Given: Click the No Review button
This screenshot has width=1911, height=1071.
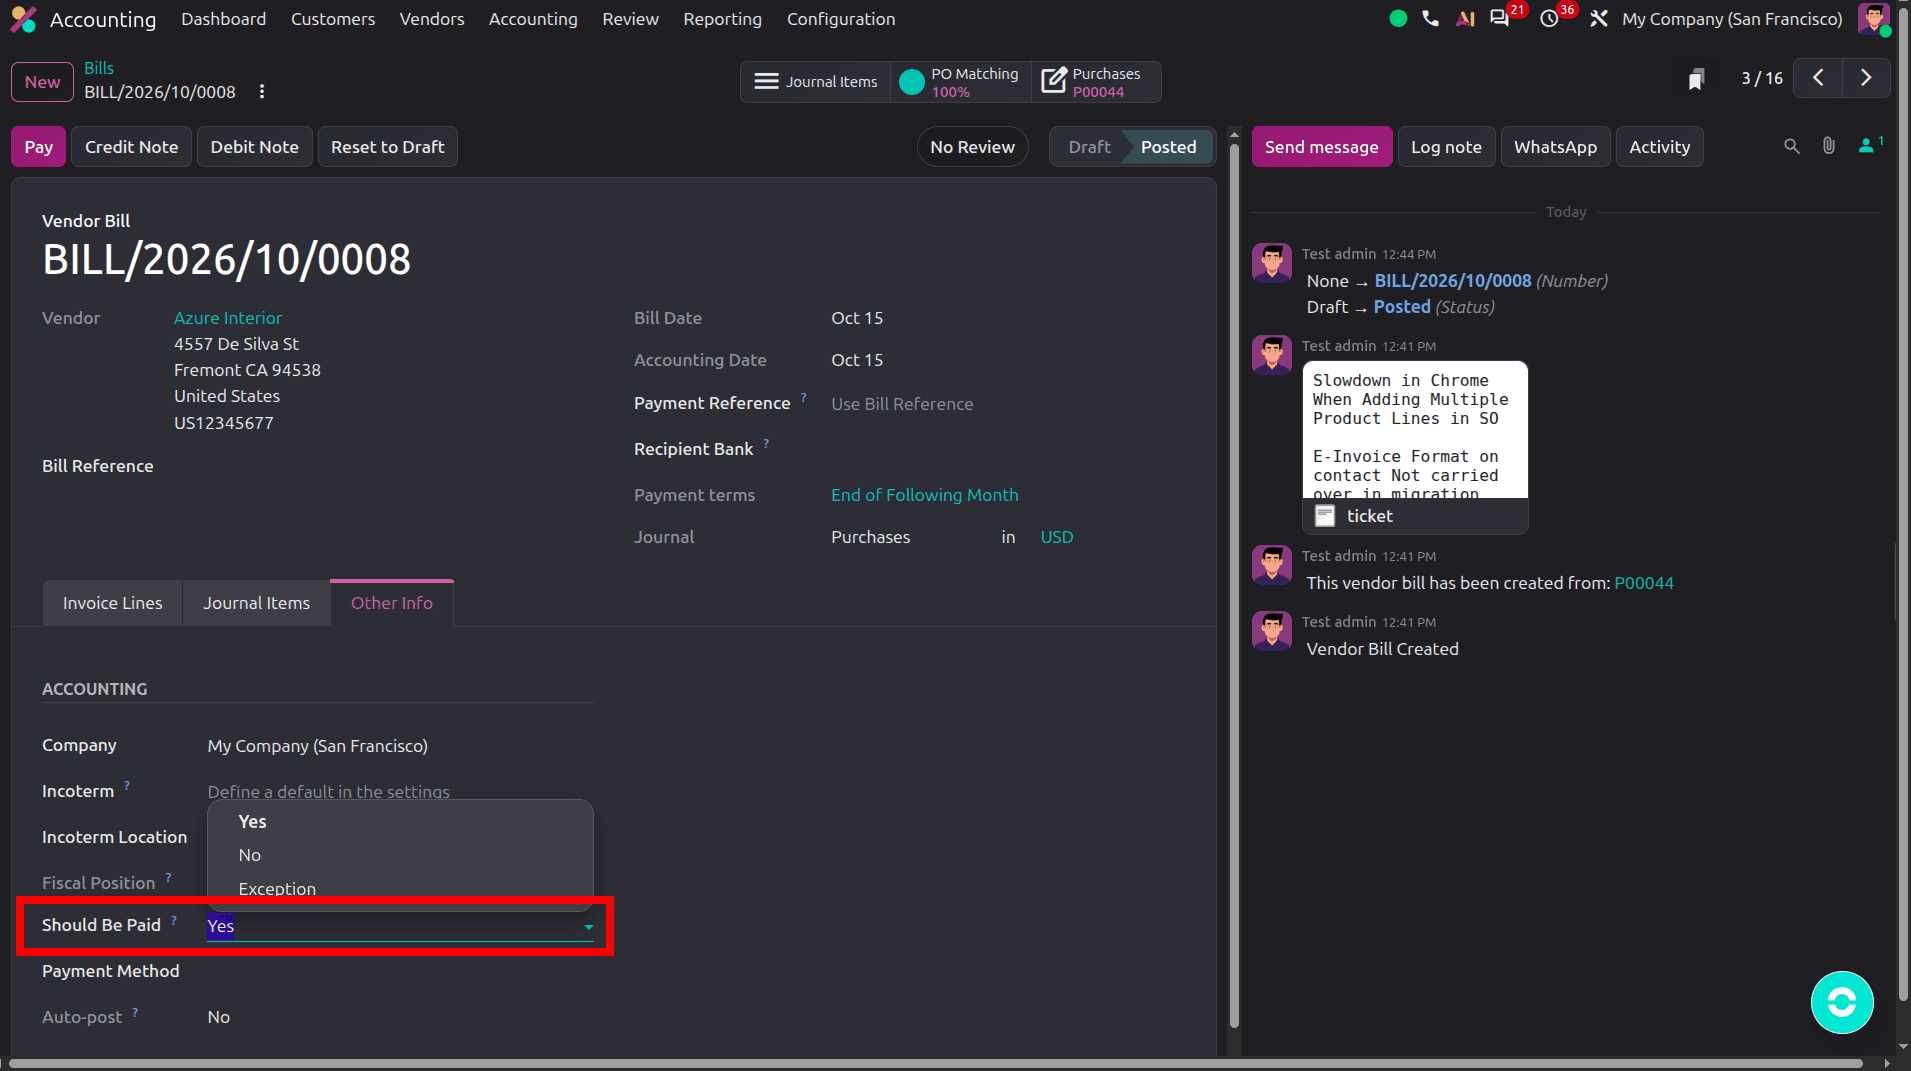Looking at the screenshot, I should (972, 147).
